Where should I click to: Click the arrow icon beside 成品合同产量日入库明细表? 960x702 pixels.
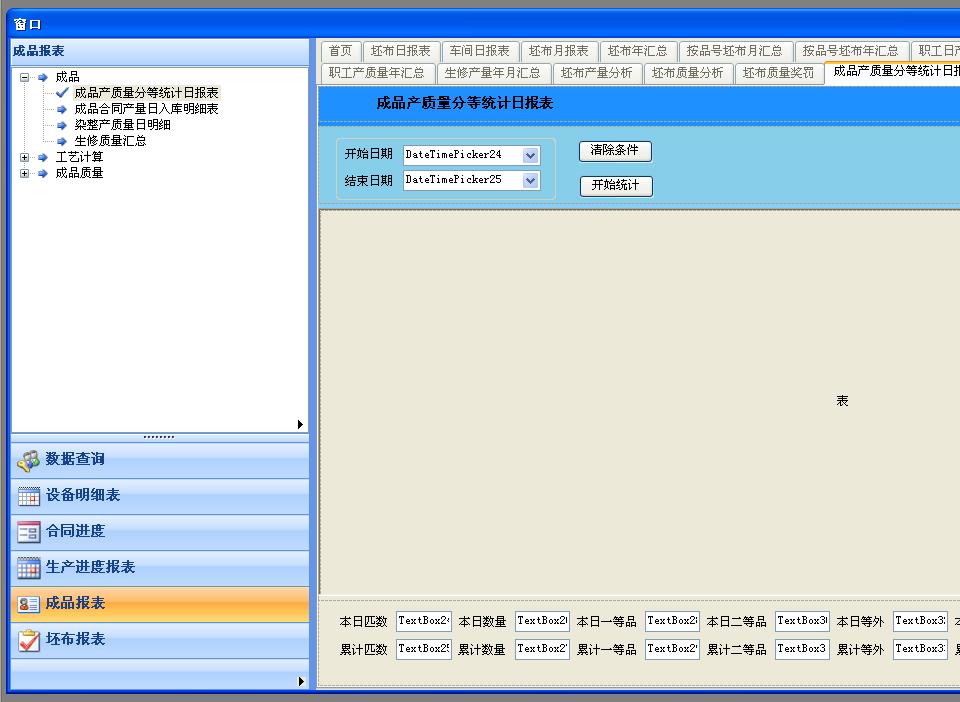pyautogui.click(x=62, y=109)
